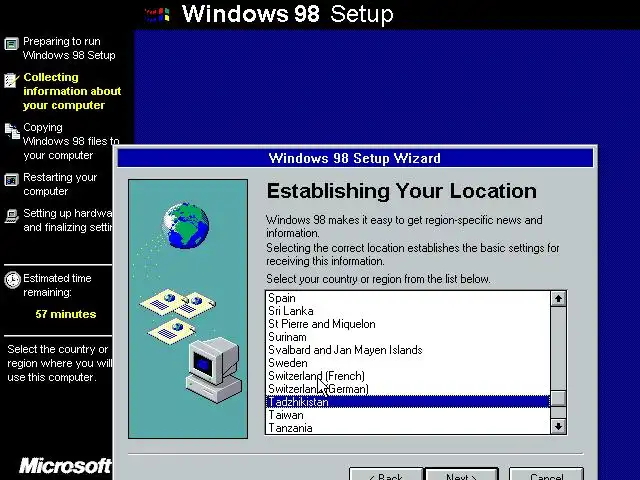
Task: Select St Pierre and Miquelon
Action: click(x=407, y=324)
